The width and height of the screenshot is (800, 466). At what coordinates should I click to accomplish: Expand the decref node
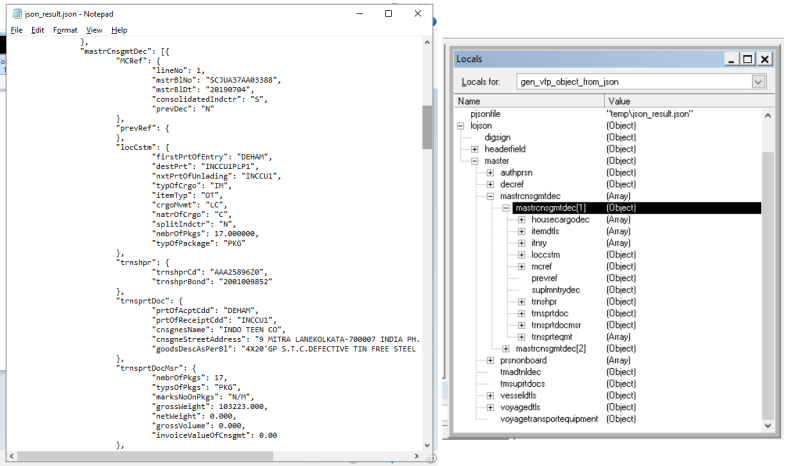coord(490,184)
